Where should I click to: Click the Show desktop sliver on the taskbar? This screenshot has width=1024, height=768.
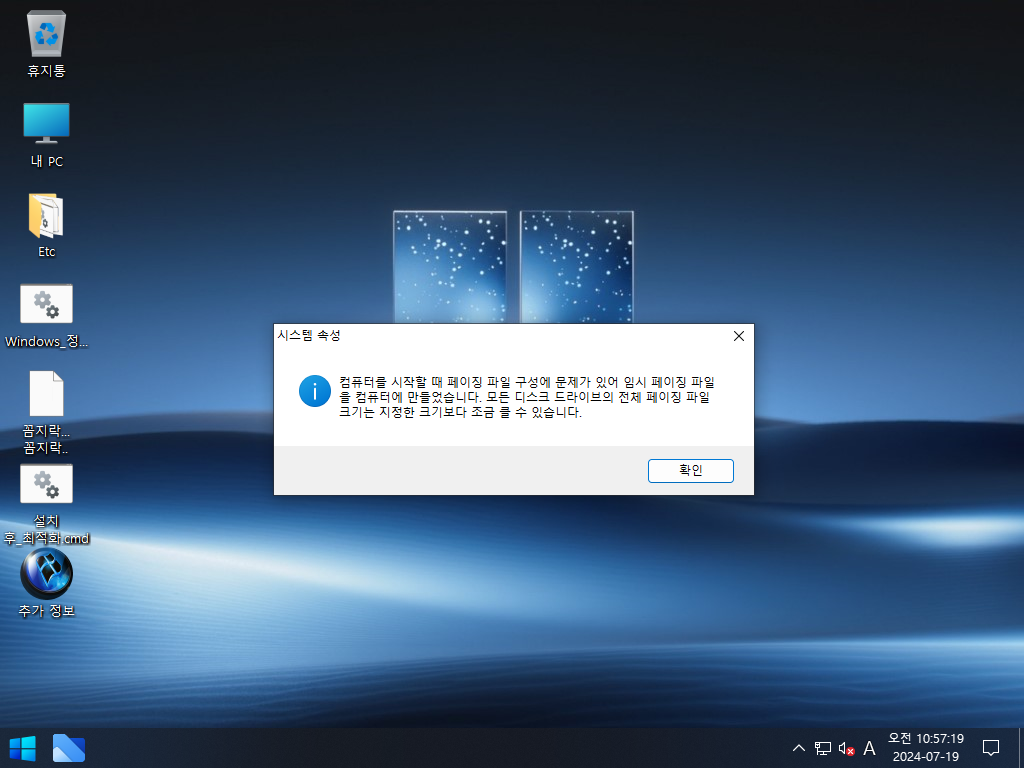click(1021, 748)
